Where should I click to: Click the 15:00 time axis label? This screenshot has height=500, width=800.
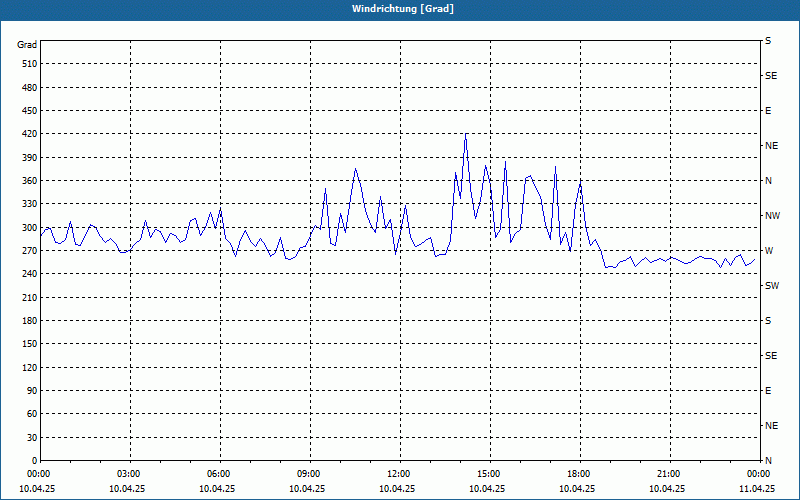pos(490,474)
